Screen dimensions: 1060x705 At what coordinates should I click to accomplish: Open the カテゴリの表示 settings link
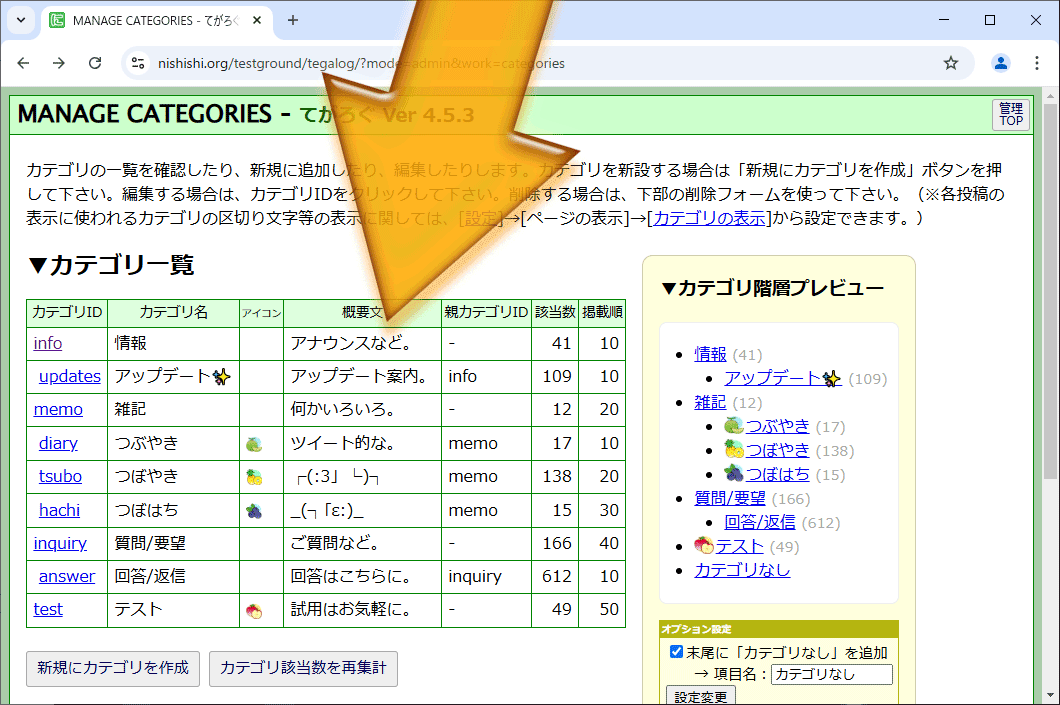(x=709, y=218)
